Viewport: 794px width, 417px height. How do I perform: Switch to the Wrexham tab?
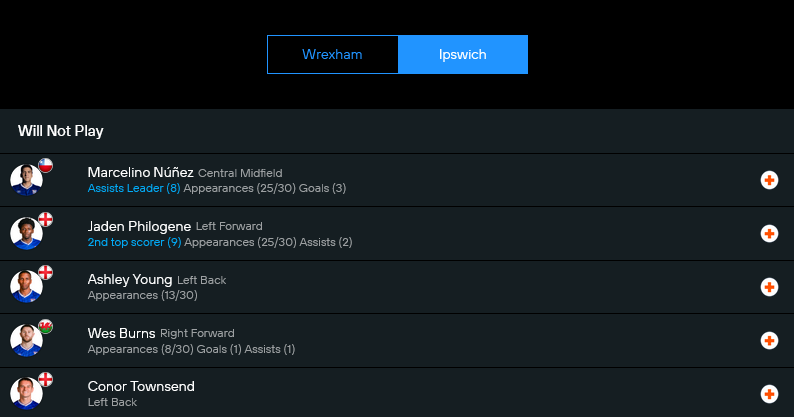point(332,54)
